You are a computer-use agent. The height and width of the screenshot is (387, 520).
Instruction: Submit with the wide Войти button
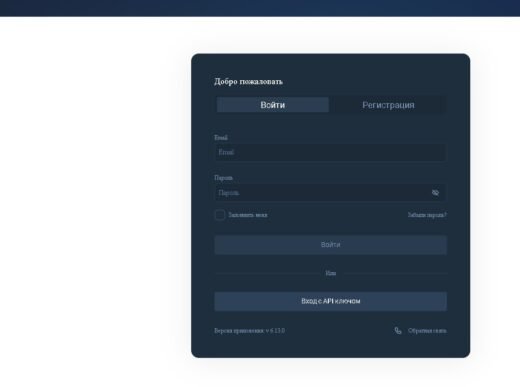pos(330,245)
